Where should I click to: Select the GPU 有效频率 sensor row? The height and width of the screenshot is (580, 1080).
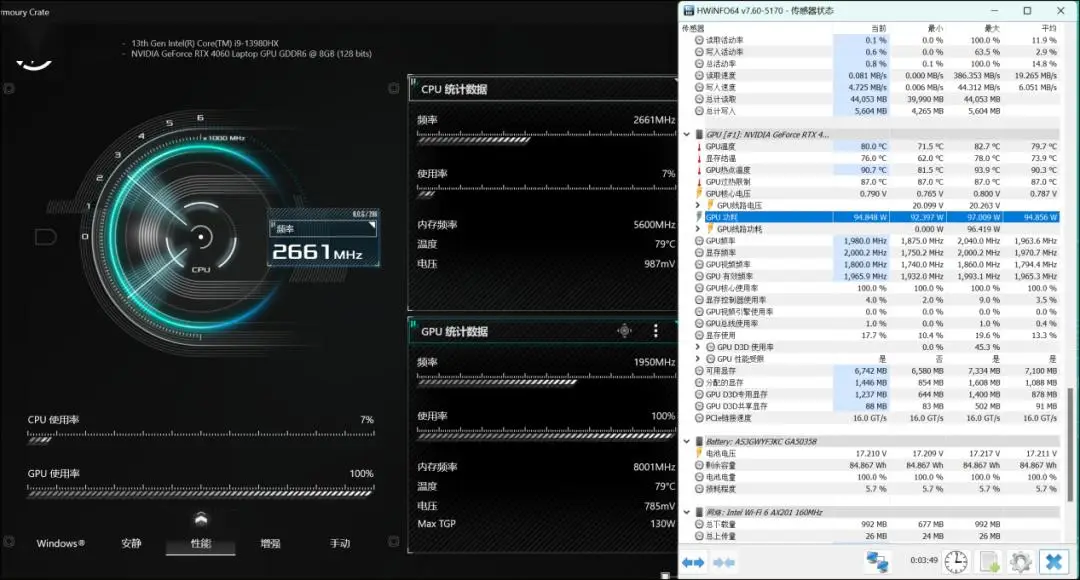click(876, 276)
